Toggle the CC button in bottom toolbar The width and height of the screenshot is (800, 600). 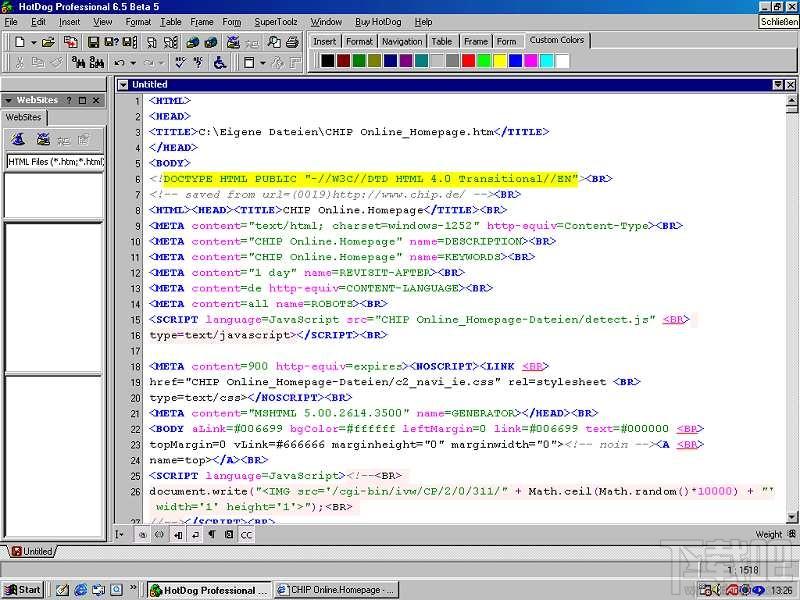click(246, 535)
